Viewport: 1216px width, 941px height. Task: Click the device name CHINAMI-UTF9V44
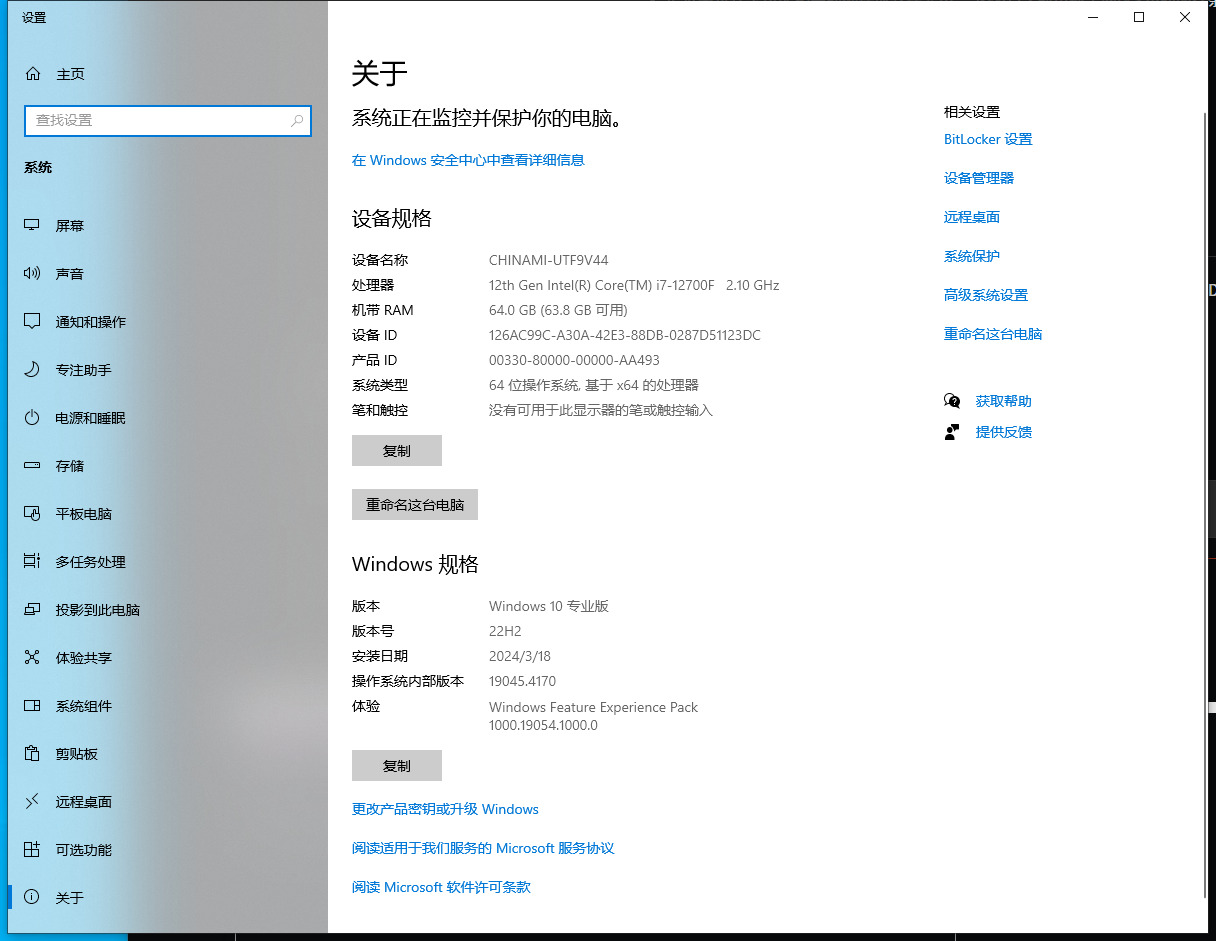(549, 260)
